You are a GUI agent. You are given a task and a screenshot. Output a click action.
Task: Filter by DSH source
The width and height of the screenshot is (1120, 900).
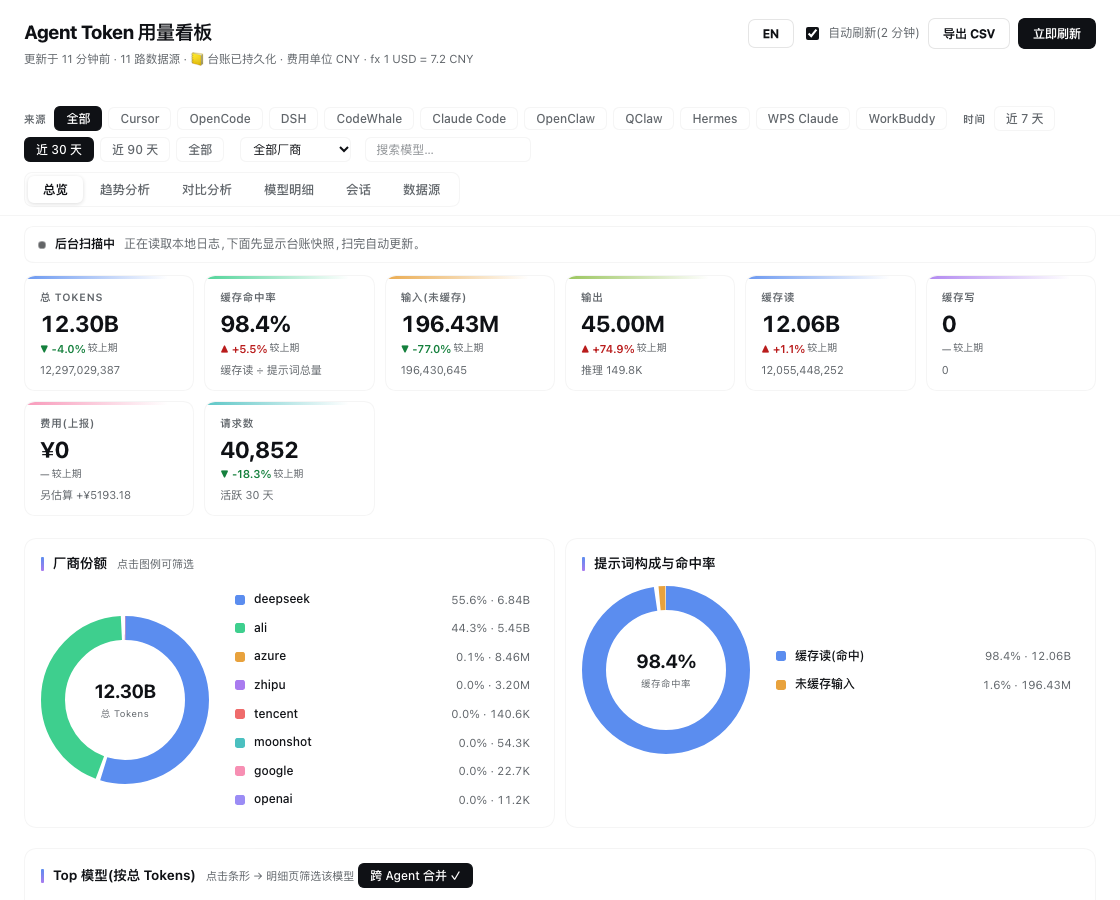coord(294,119)
